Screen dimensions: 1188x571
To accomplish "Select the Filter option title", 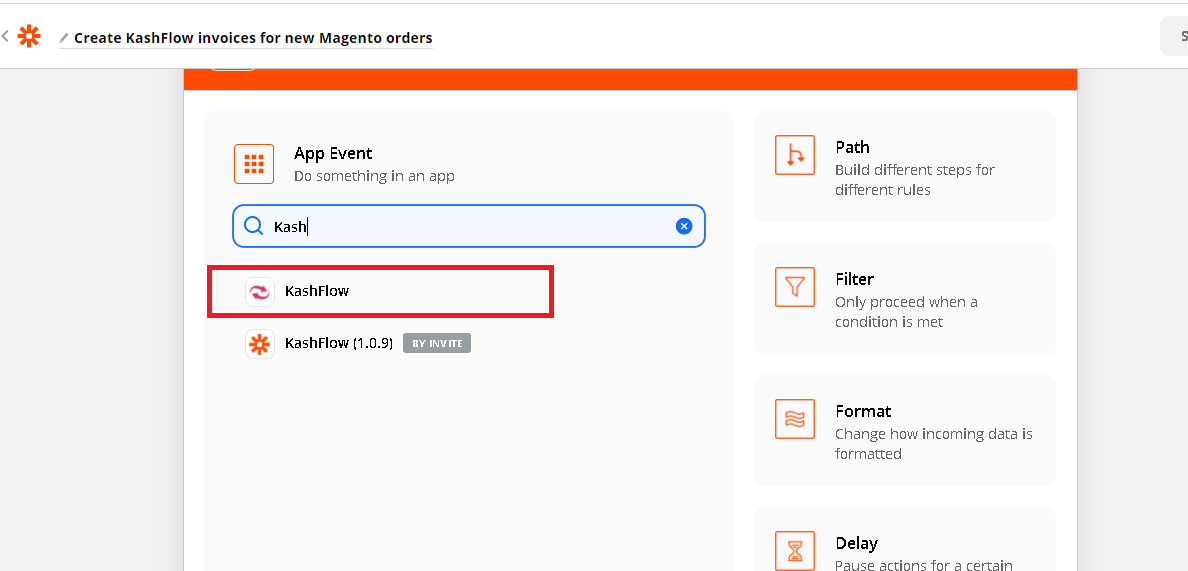I will tap(854, 279).
